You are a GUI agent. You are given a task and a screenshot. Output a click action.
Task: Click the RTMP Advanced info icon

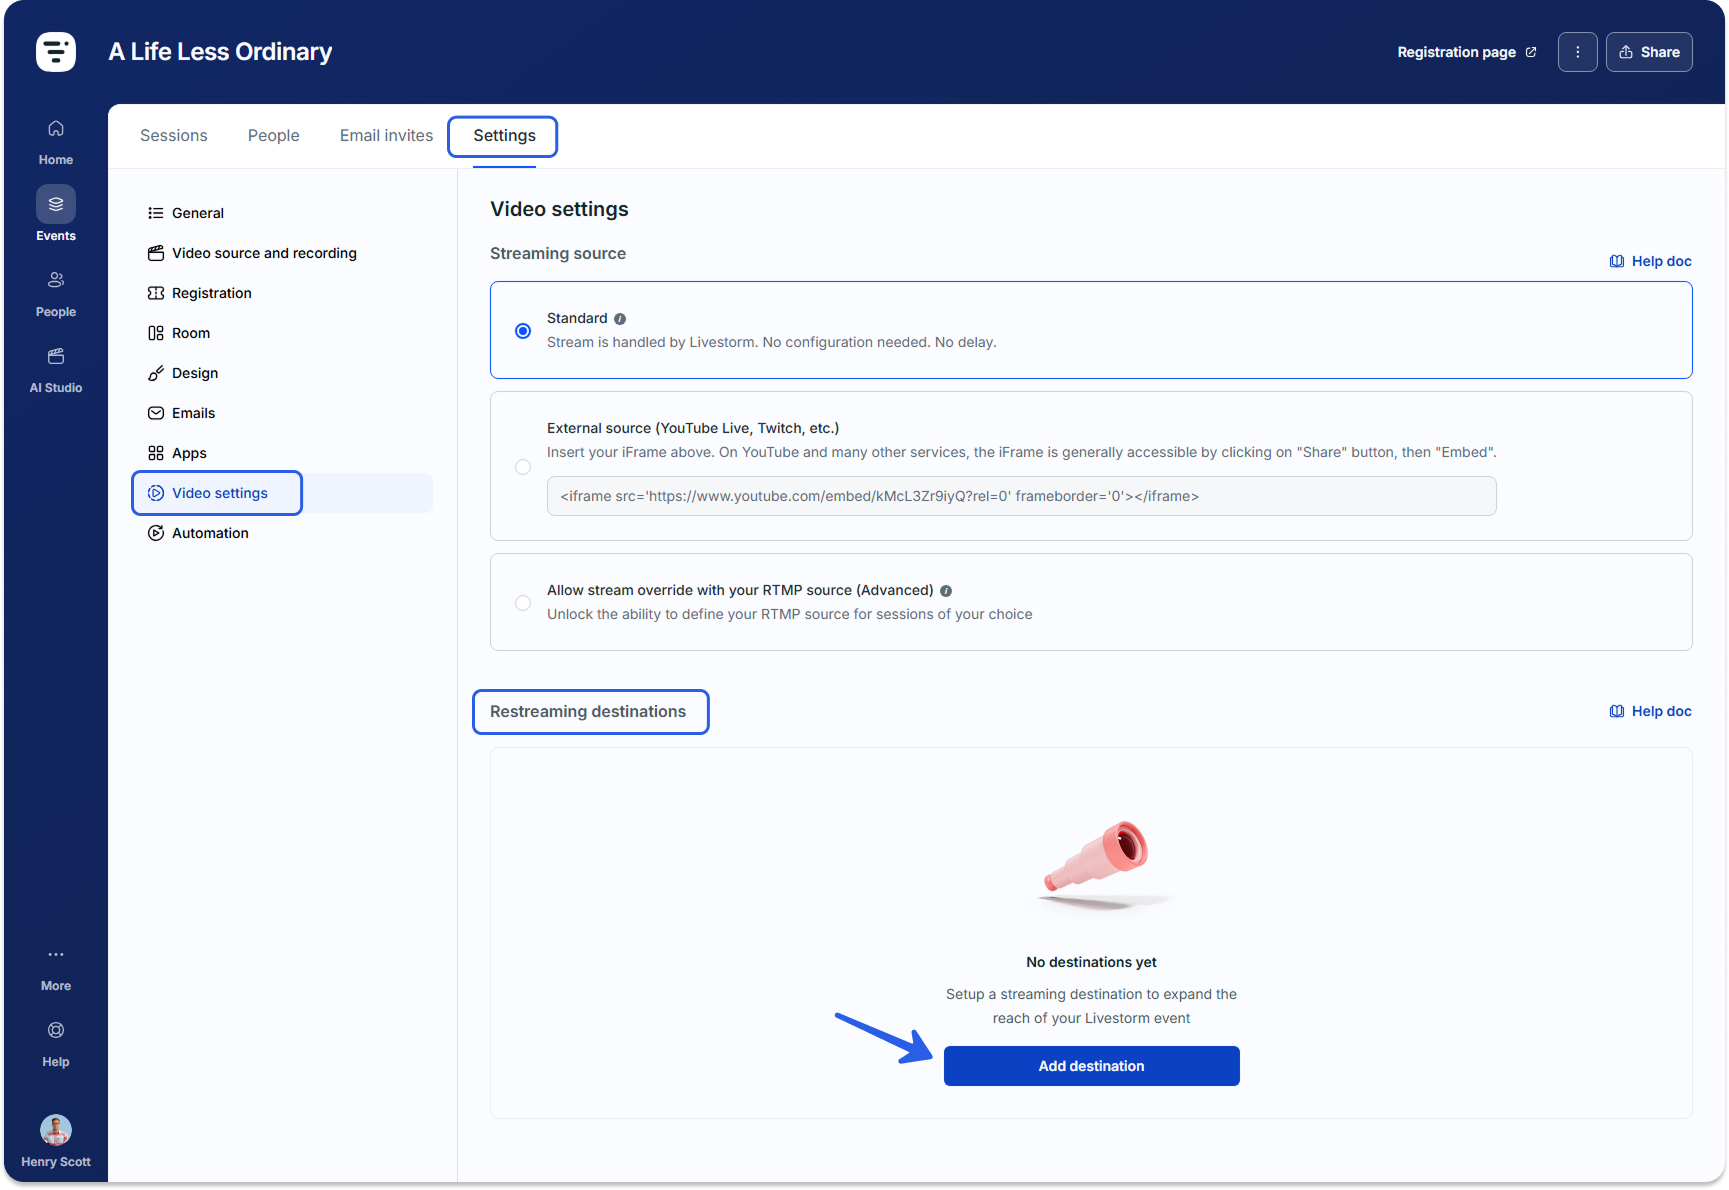(x=946, y=591)
